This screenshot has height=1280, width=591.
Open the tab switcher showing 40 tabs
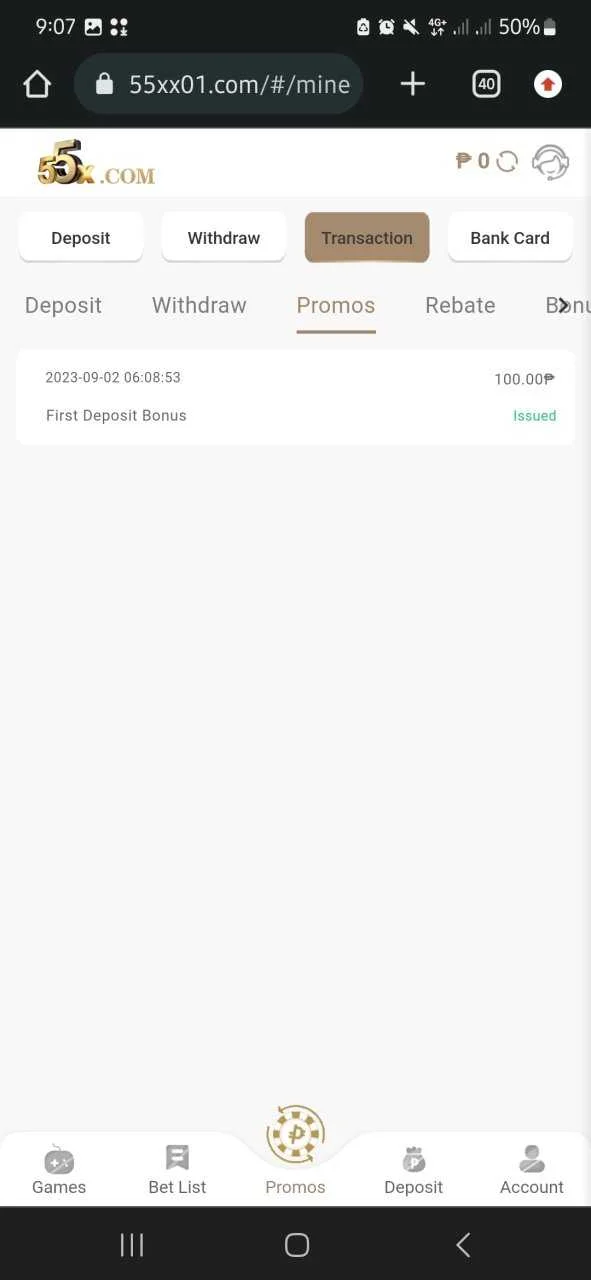pos(486,84)
